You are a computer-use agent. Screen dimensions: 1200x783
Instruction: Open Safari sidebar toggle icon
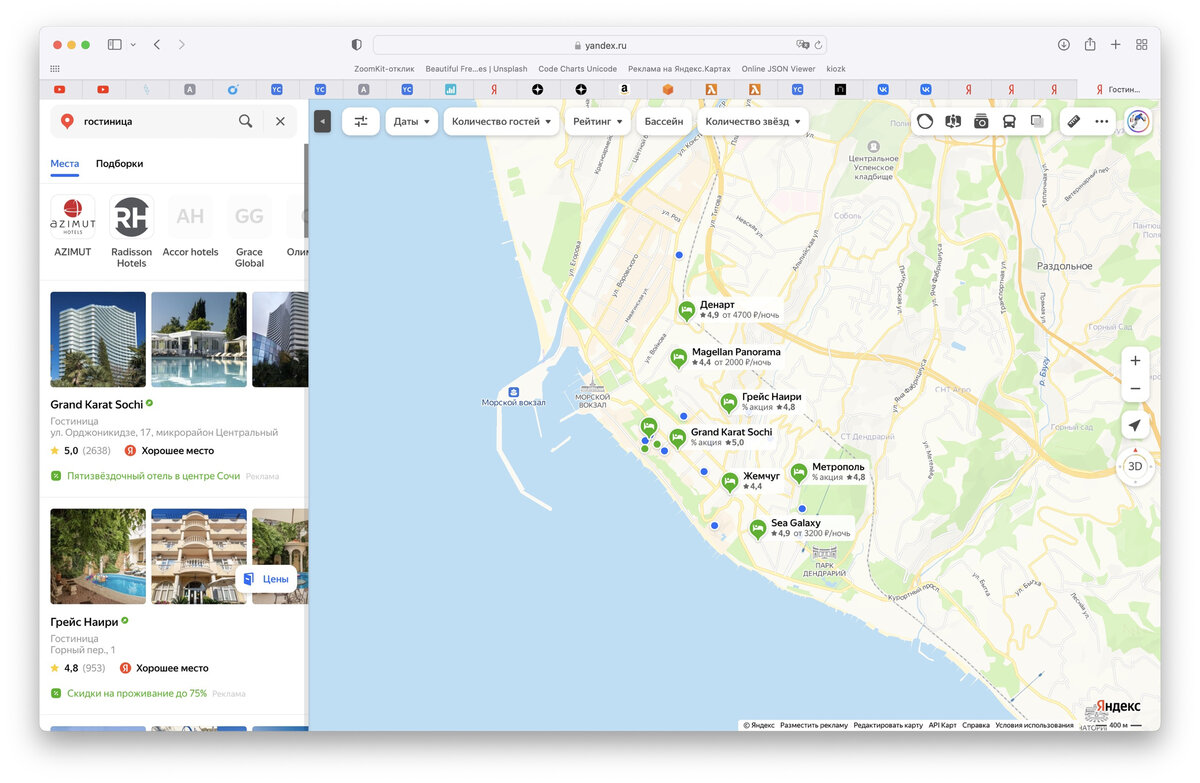tap(115, 45)
